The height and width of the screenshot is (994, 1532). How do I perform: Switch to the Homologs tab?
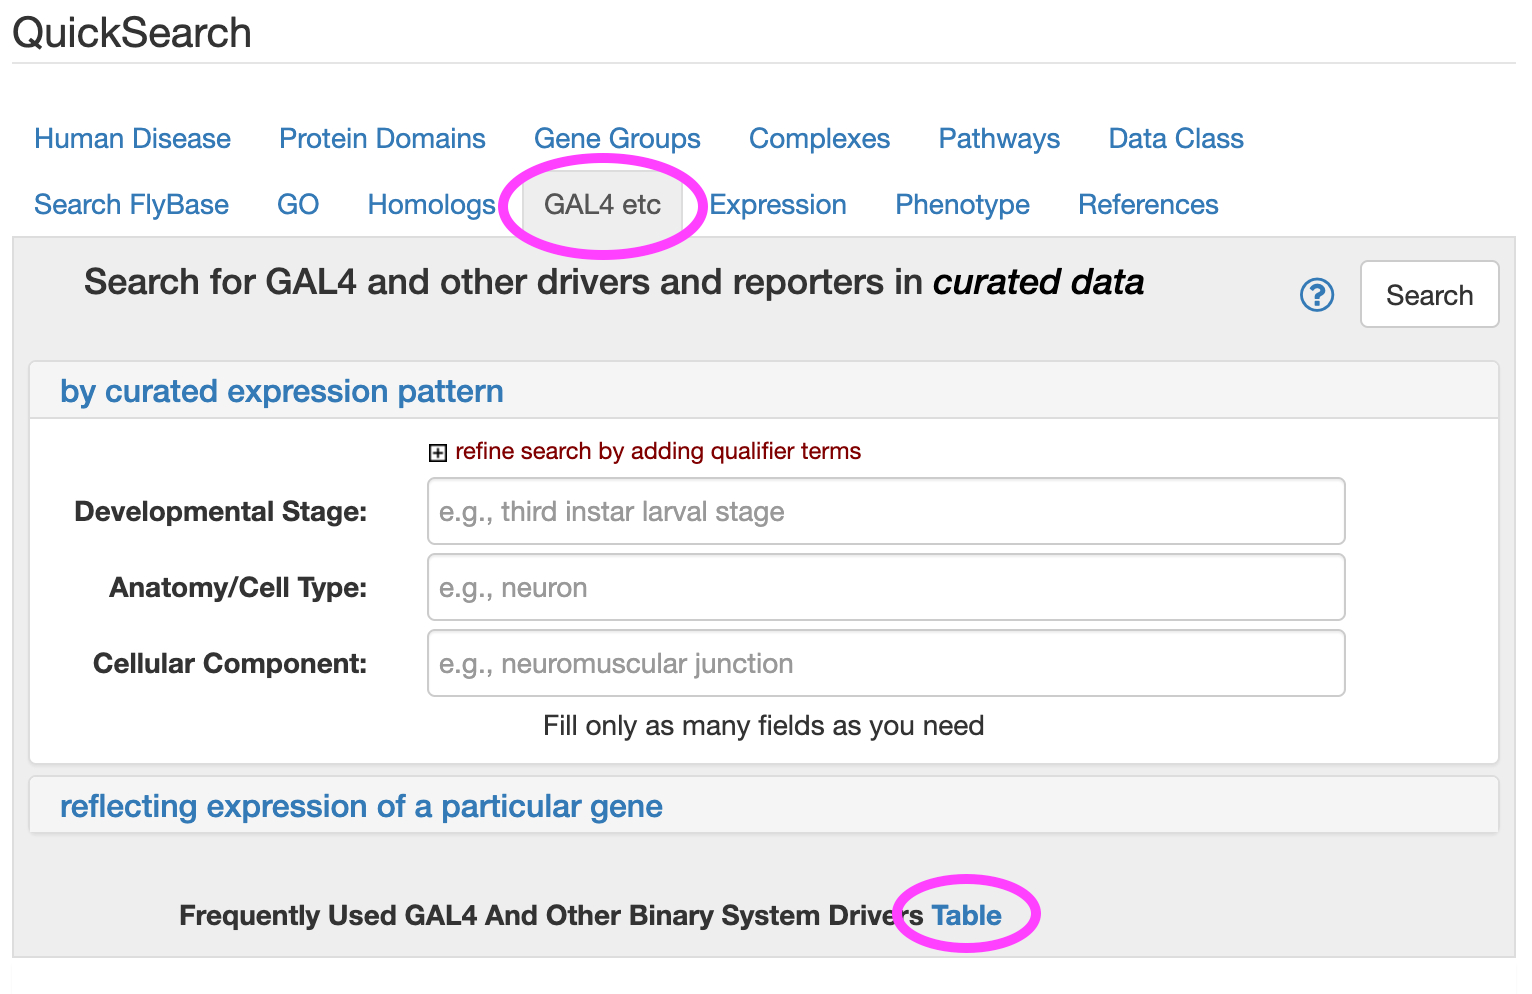pyautogui.click(x=431, y=204)
